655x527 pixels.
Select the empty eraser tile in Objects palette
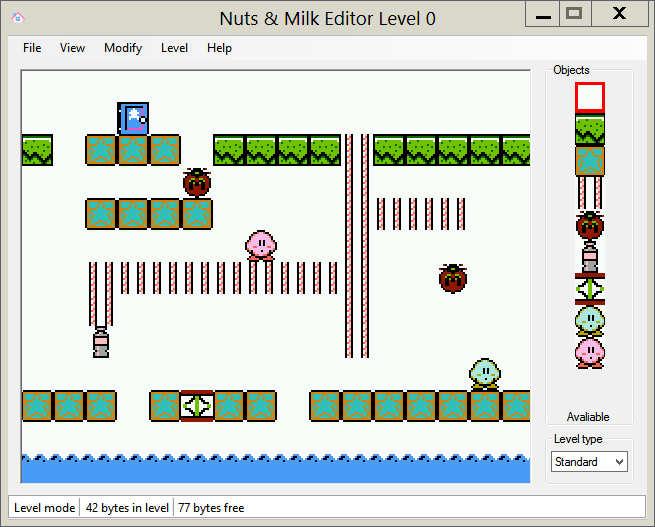(589, 97)
